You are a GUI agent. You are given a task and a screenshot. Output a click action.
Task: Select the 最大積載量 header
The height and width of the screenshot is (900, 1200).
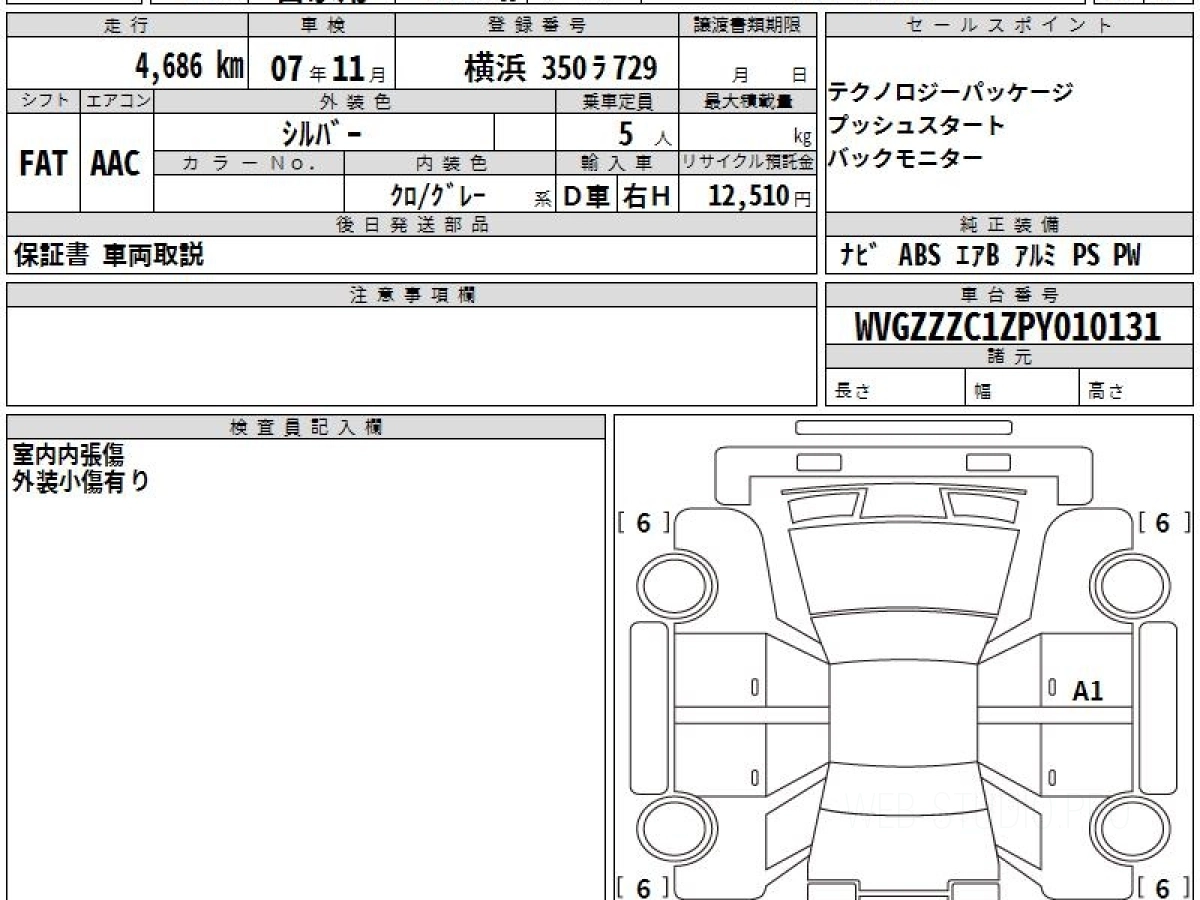(x=749, y=101)
